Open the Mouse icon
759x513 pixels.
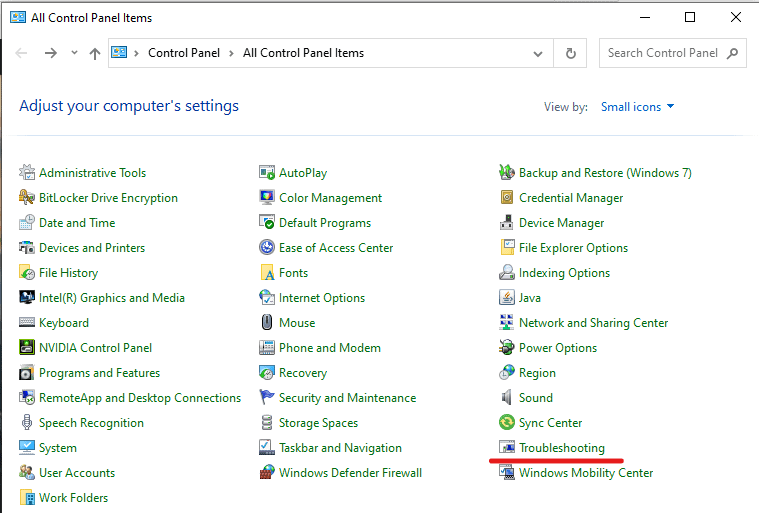click(267, 322)
